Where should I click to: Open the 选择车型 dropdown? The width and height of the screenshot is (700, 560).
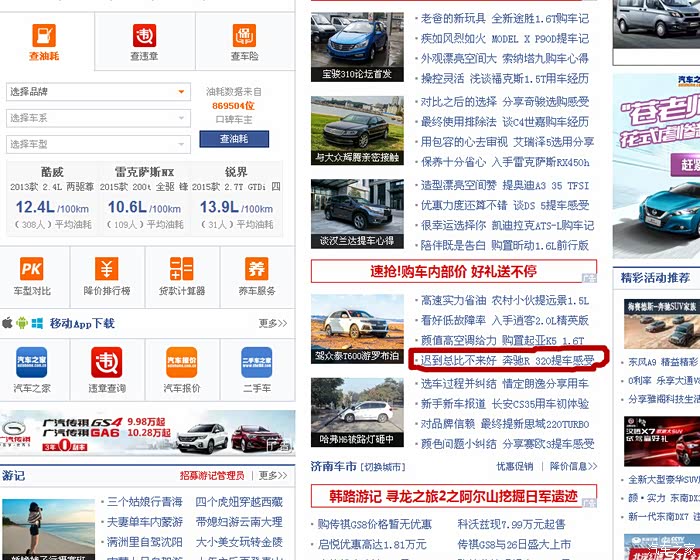click(x=97, y=144)
